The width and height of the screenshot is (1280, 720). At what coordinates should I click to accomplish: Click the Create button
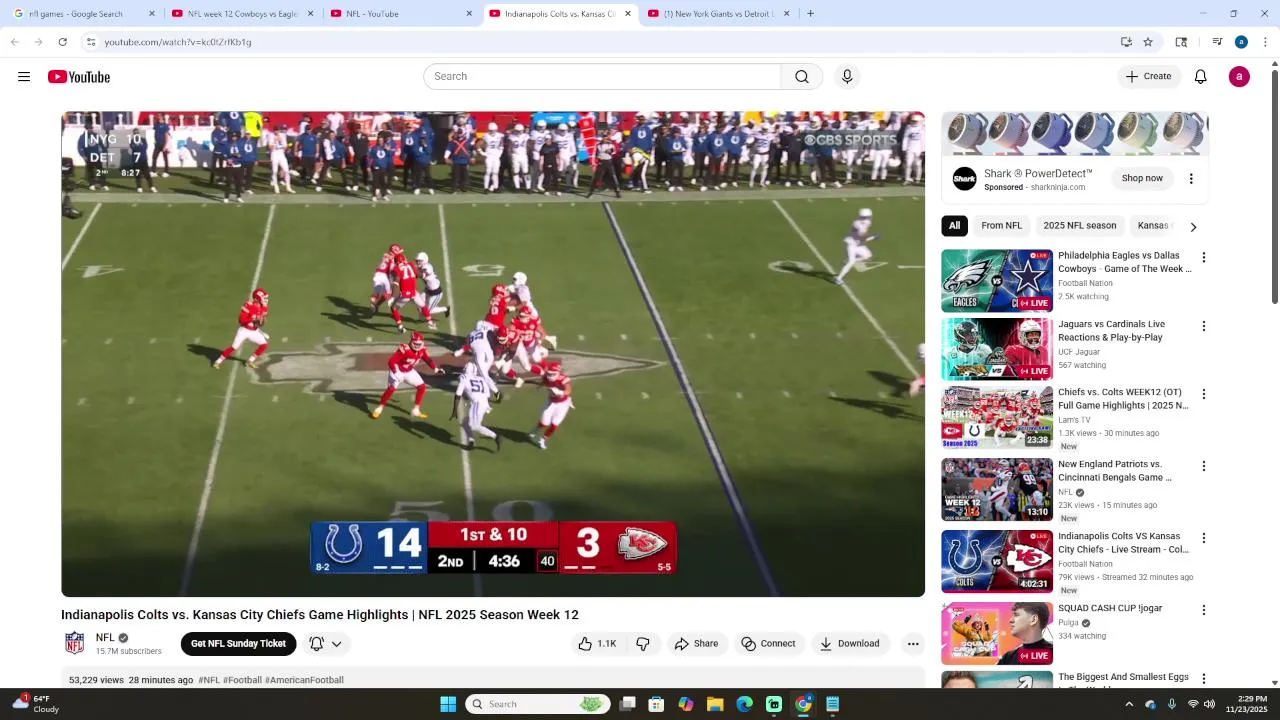1148,77
